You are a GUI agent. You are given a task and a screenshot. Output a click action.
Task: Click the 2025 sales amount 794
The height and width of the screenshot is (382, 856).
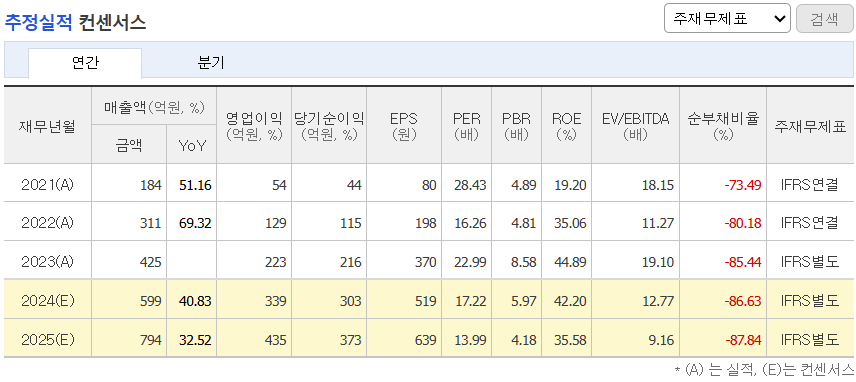pos(151,341)
